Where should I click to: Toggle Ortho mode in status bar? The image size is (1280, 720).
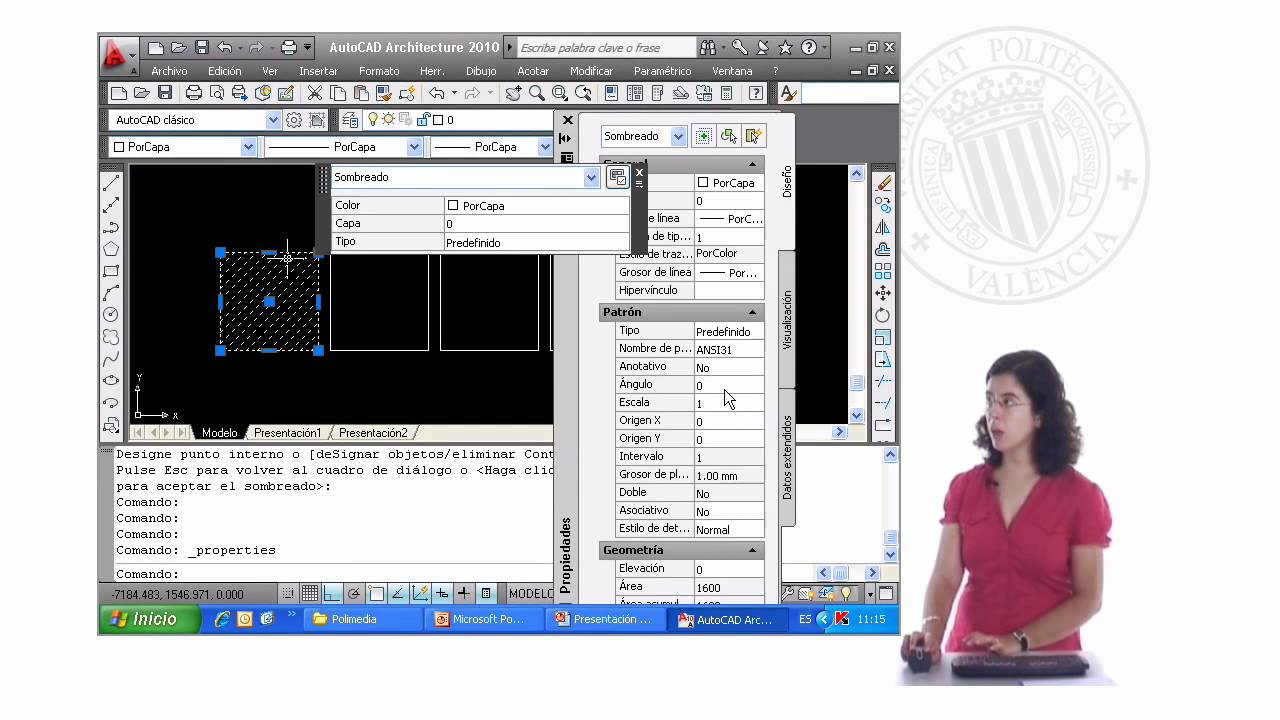pos(332,593)
